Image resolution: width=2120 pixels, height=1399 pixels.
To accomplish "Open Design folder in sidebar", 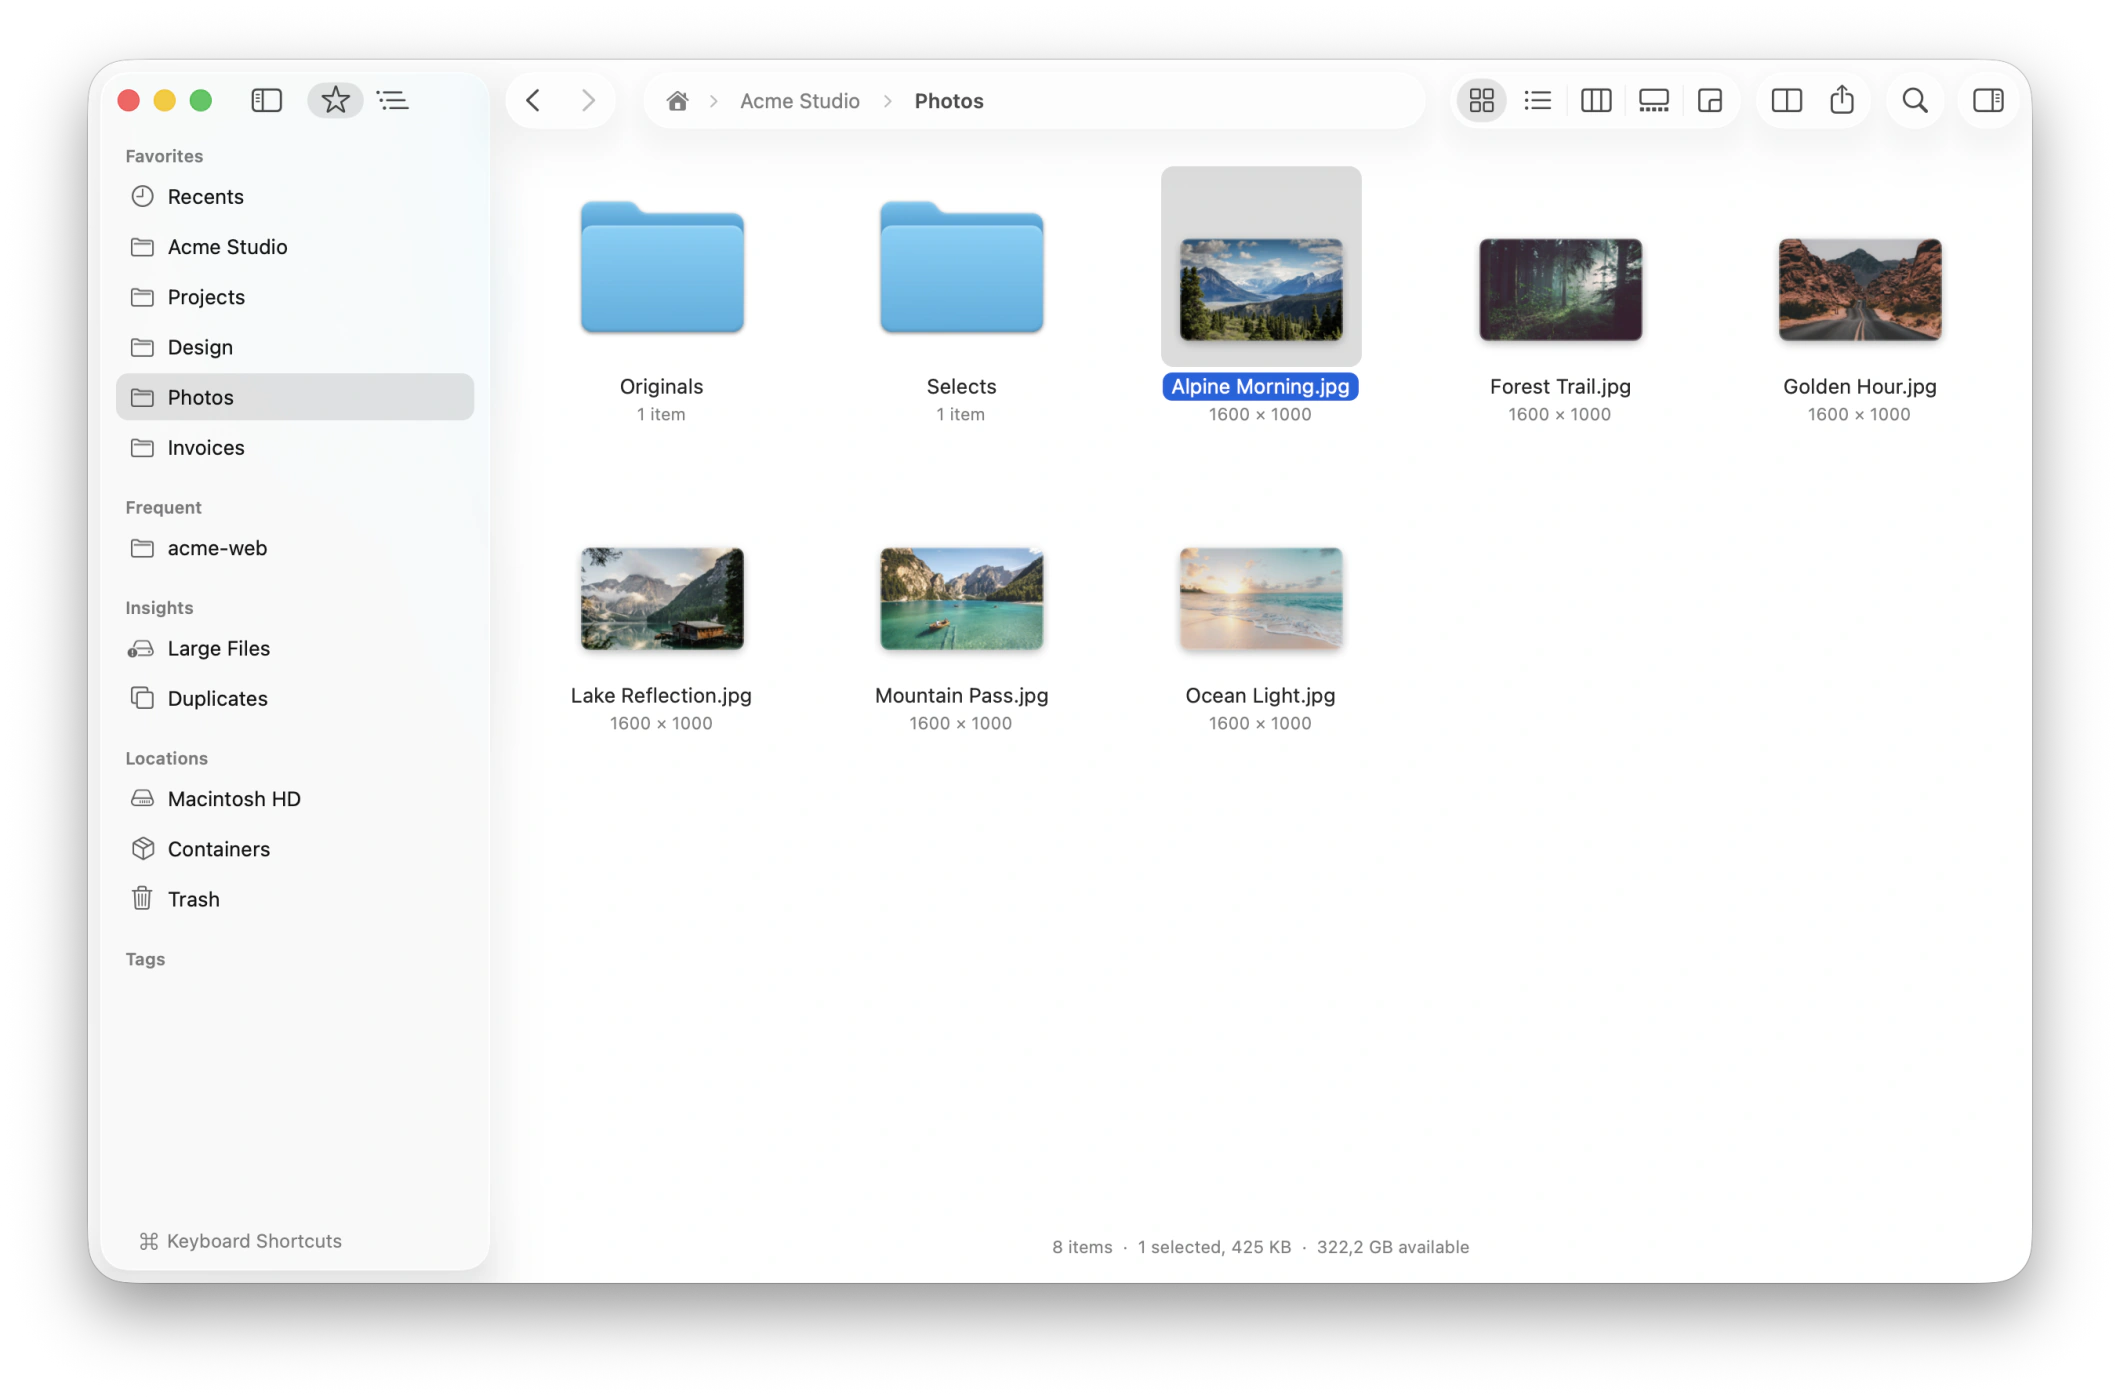I will pos(295,347).
